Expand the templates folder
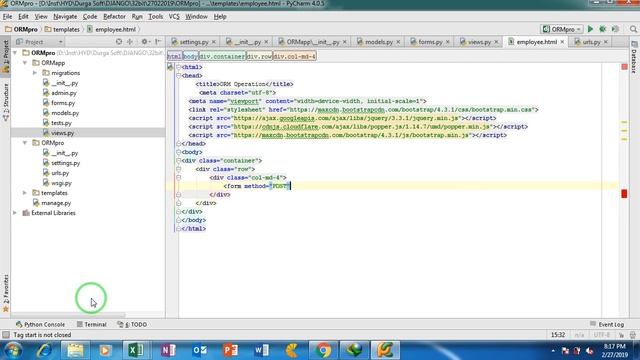 25,193
